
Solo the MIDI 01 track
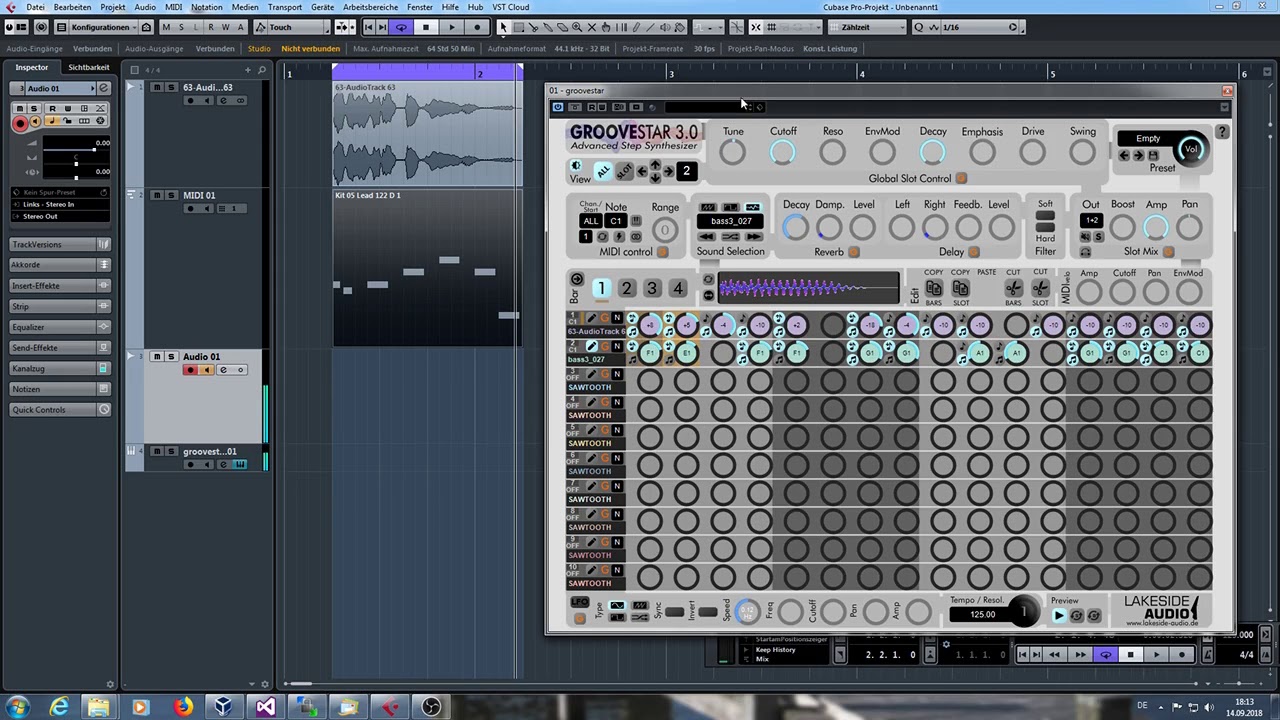[x=171, y=195]
